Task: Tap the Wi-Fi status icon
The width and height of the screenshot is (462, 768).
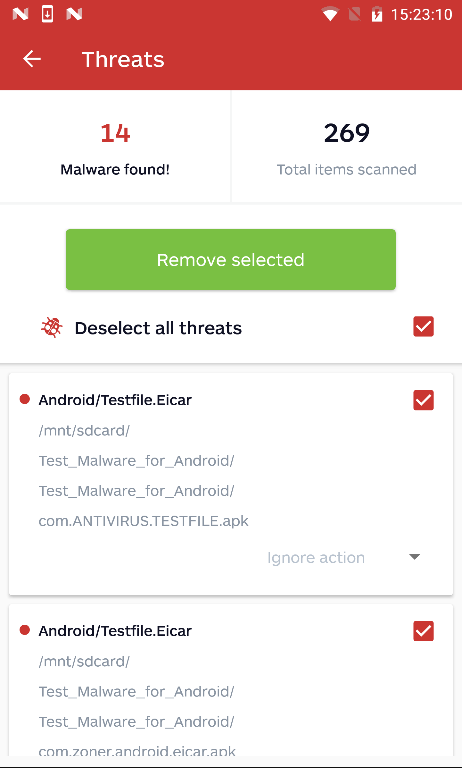Action: point(330,15)
